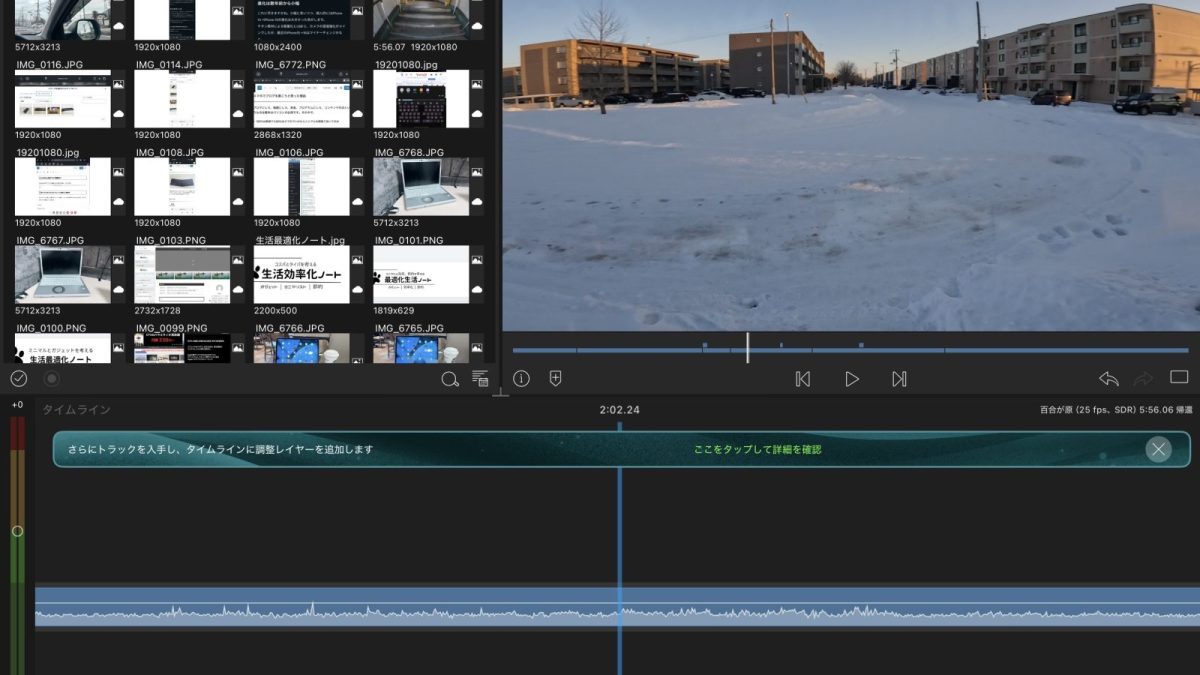Screen dimensions: 1200x675
Task: Toggle the record circle button
Action: tap(52, 378)
